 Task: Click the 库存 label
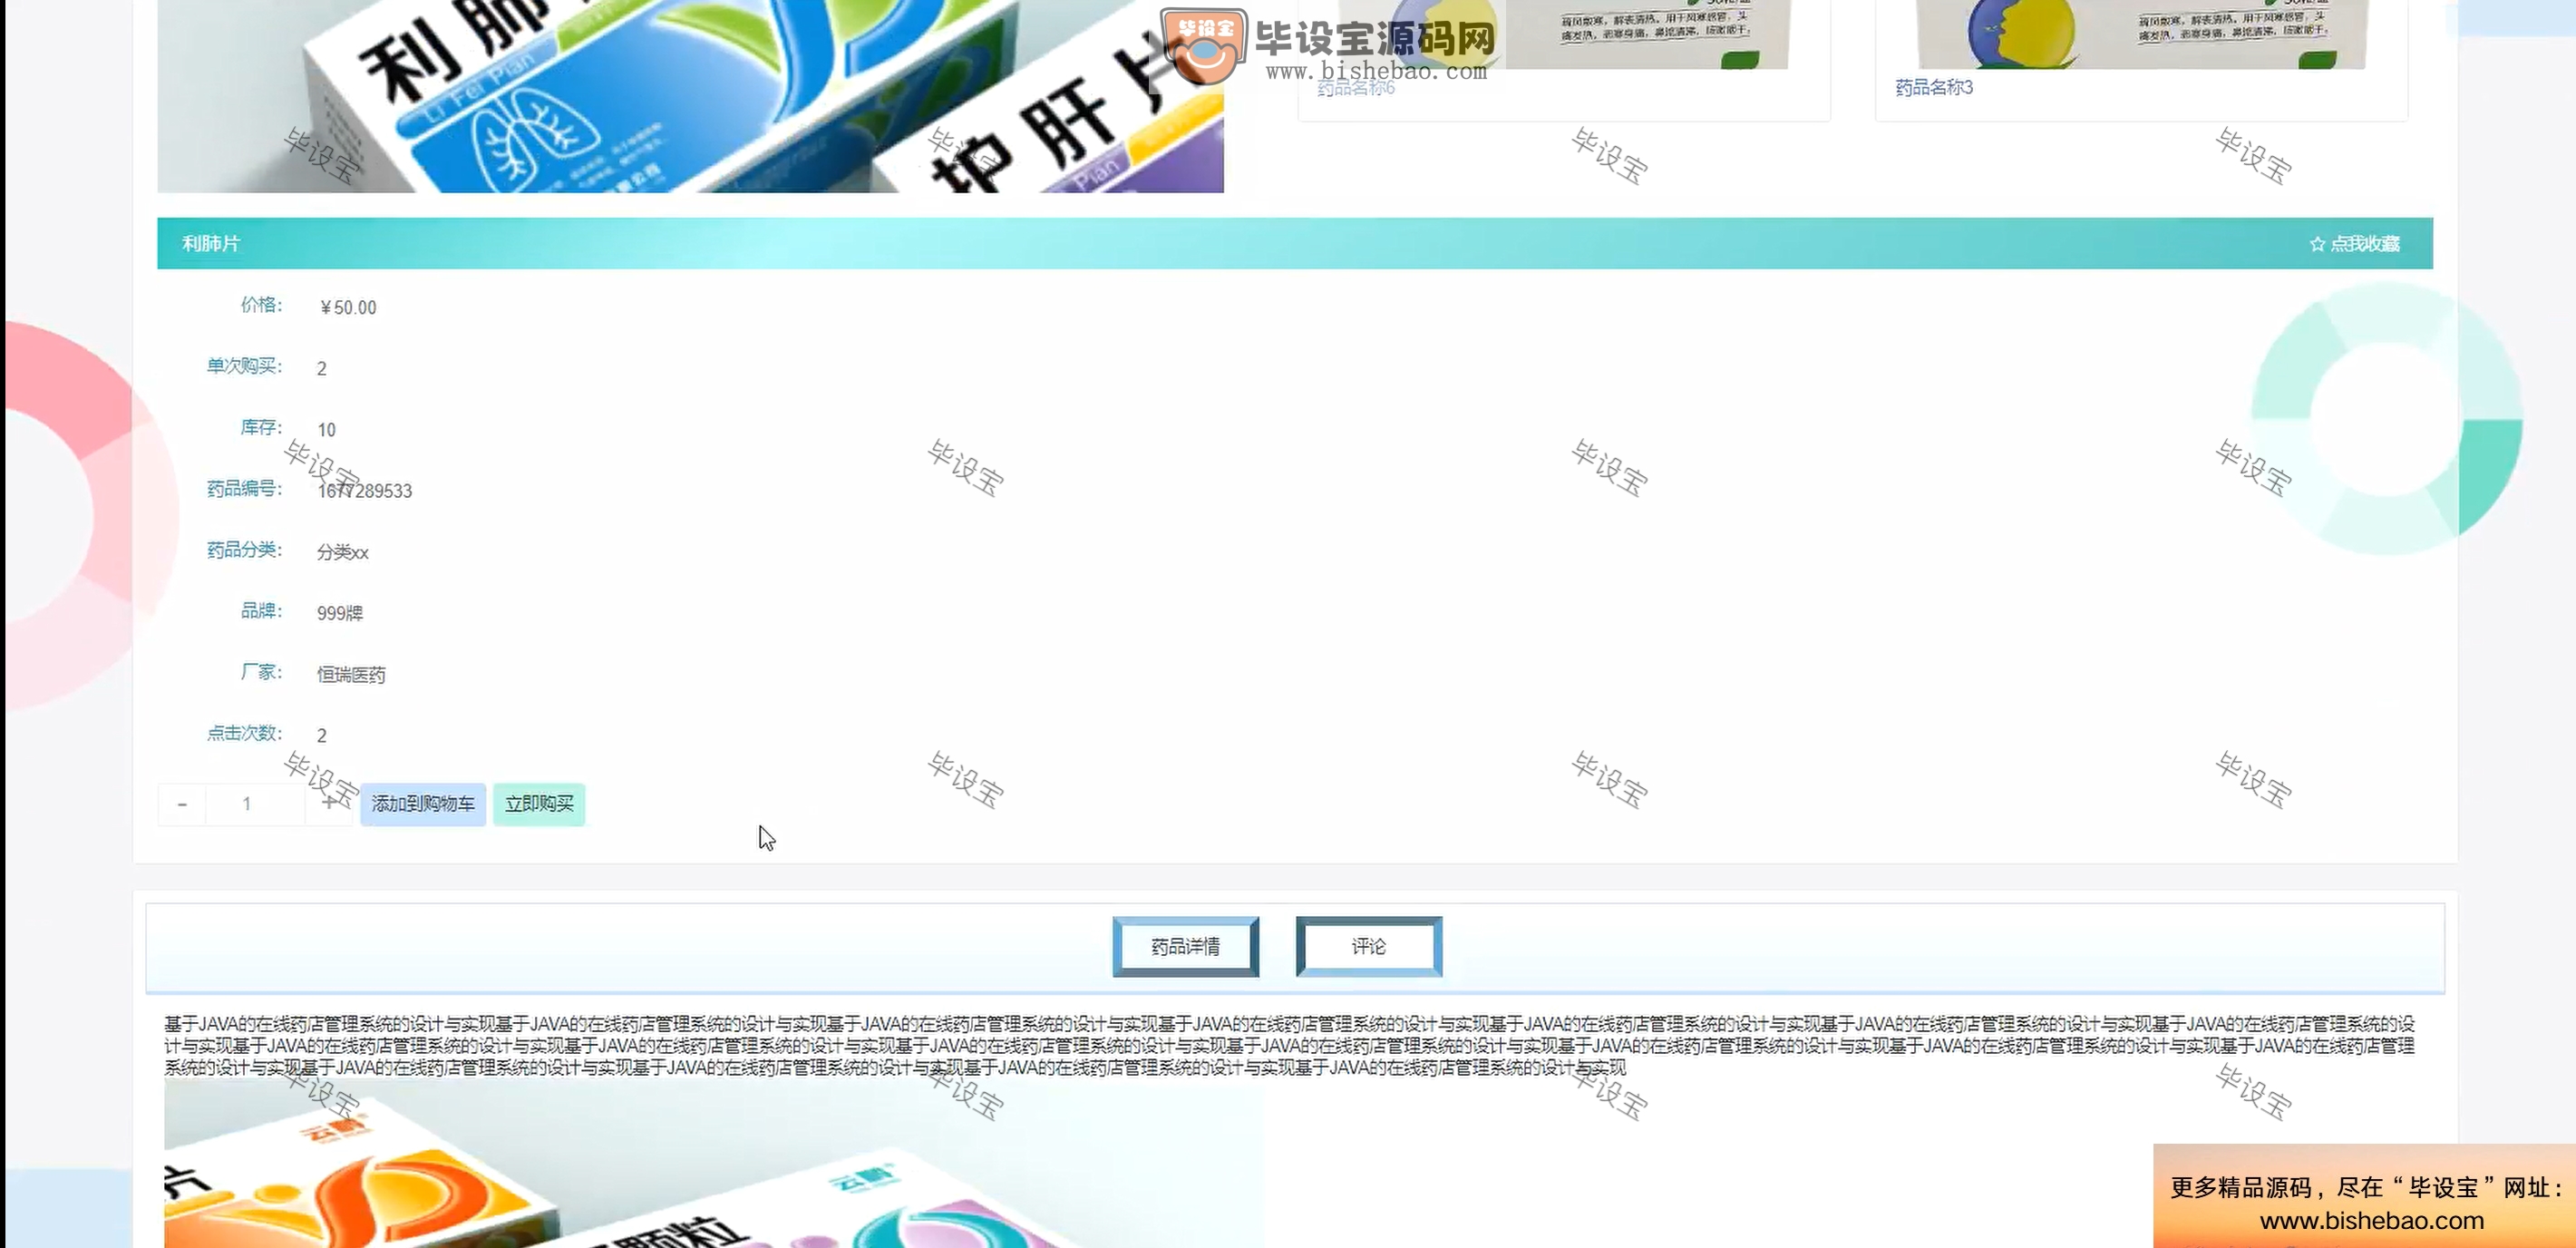pos(262,427)
